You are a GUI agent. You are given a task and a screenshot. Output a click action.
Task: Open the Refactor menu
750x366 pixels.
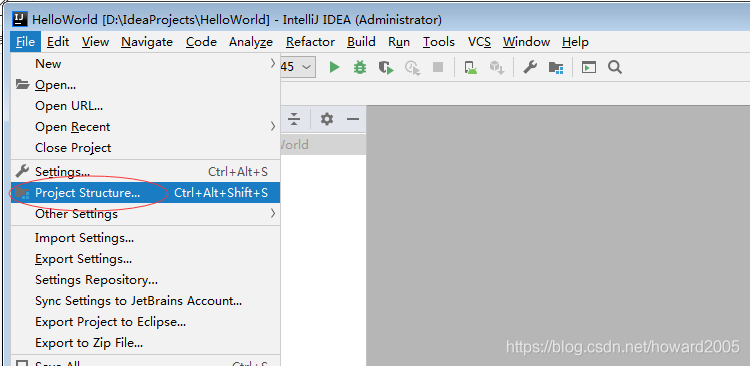tap(310, 42)
